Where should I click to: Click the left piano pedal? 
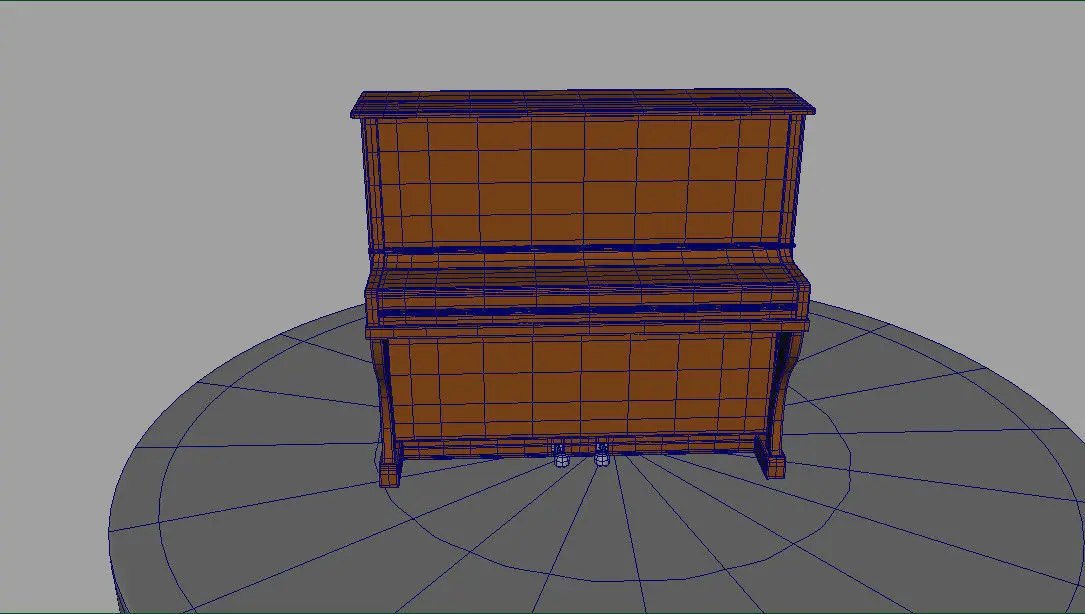pyautogui.click(x=560, y=455)
